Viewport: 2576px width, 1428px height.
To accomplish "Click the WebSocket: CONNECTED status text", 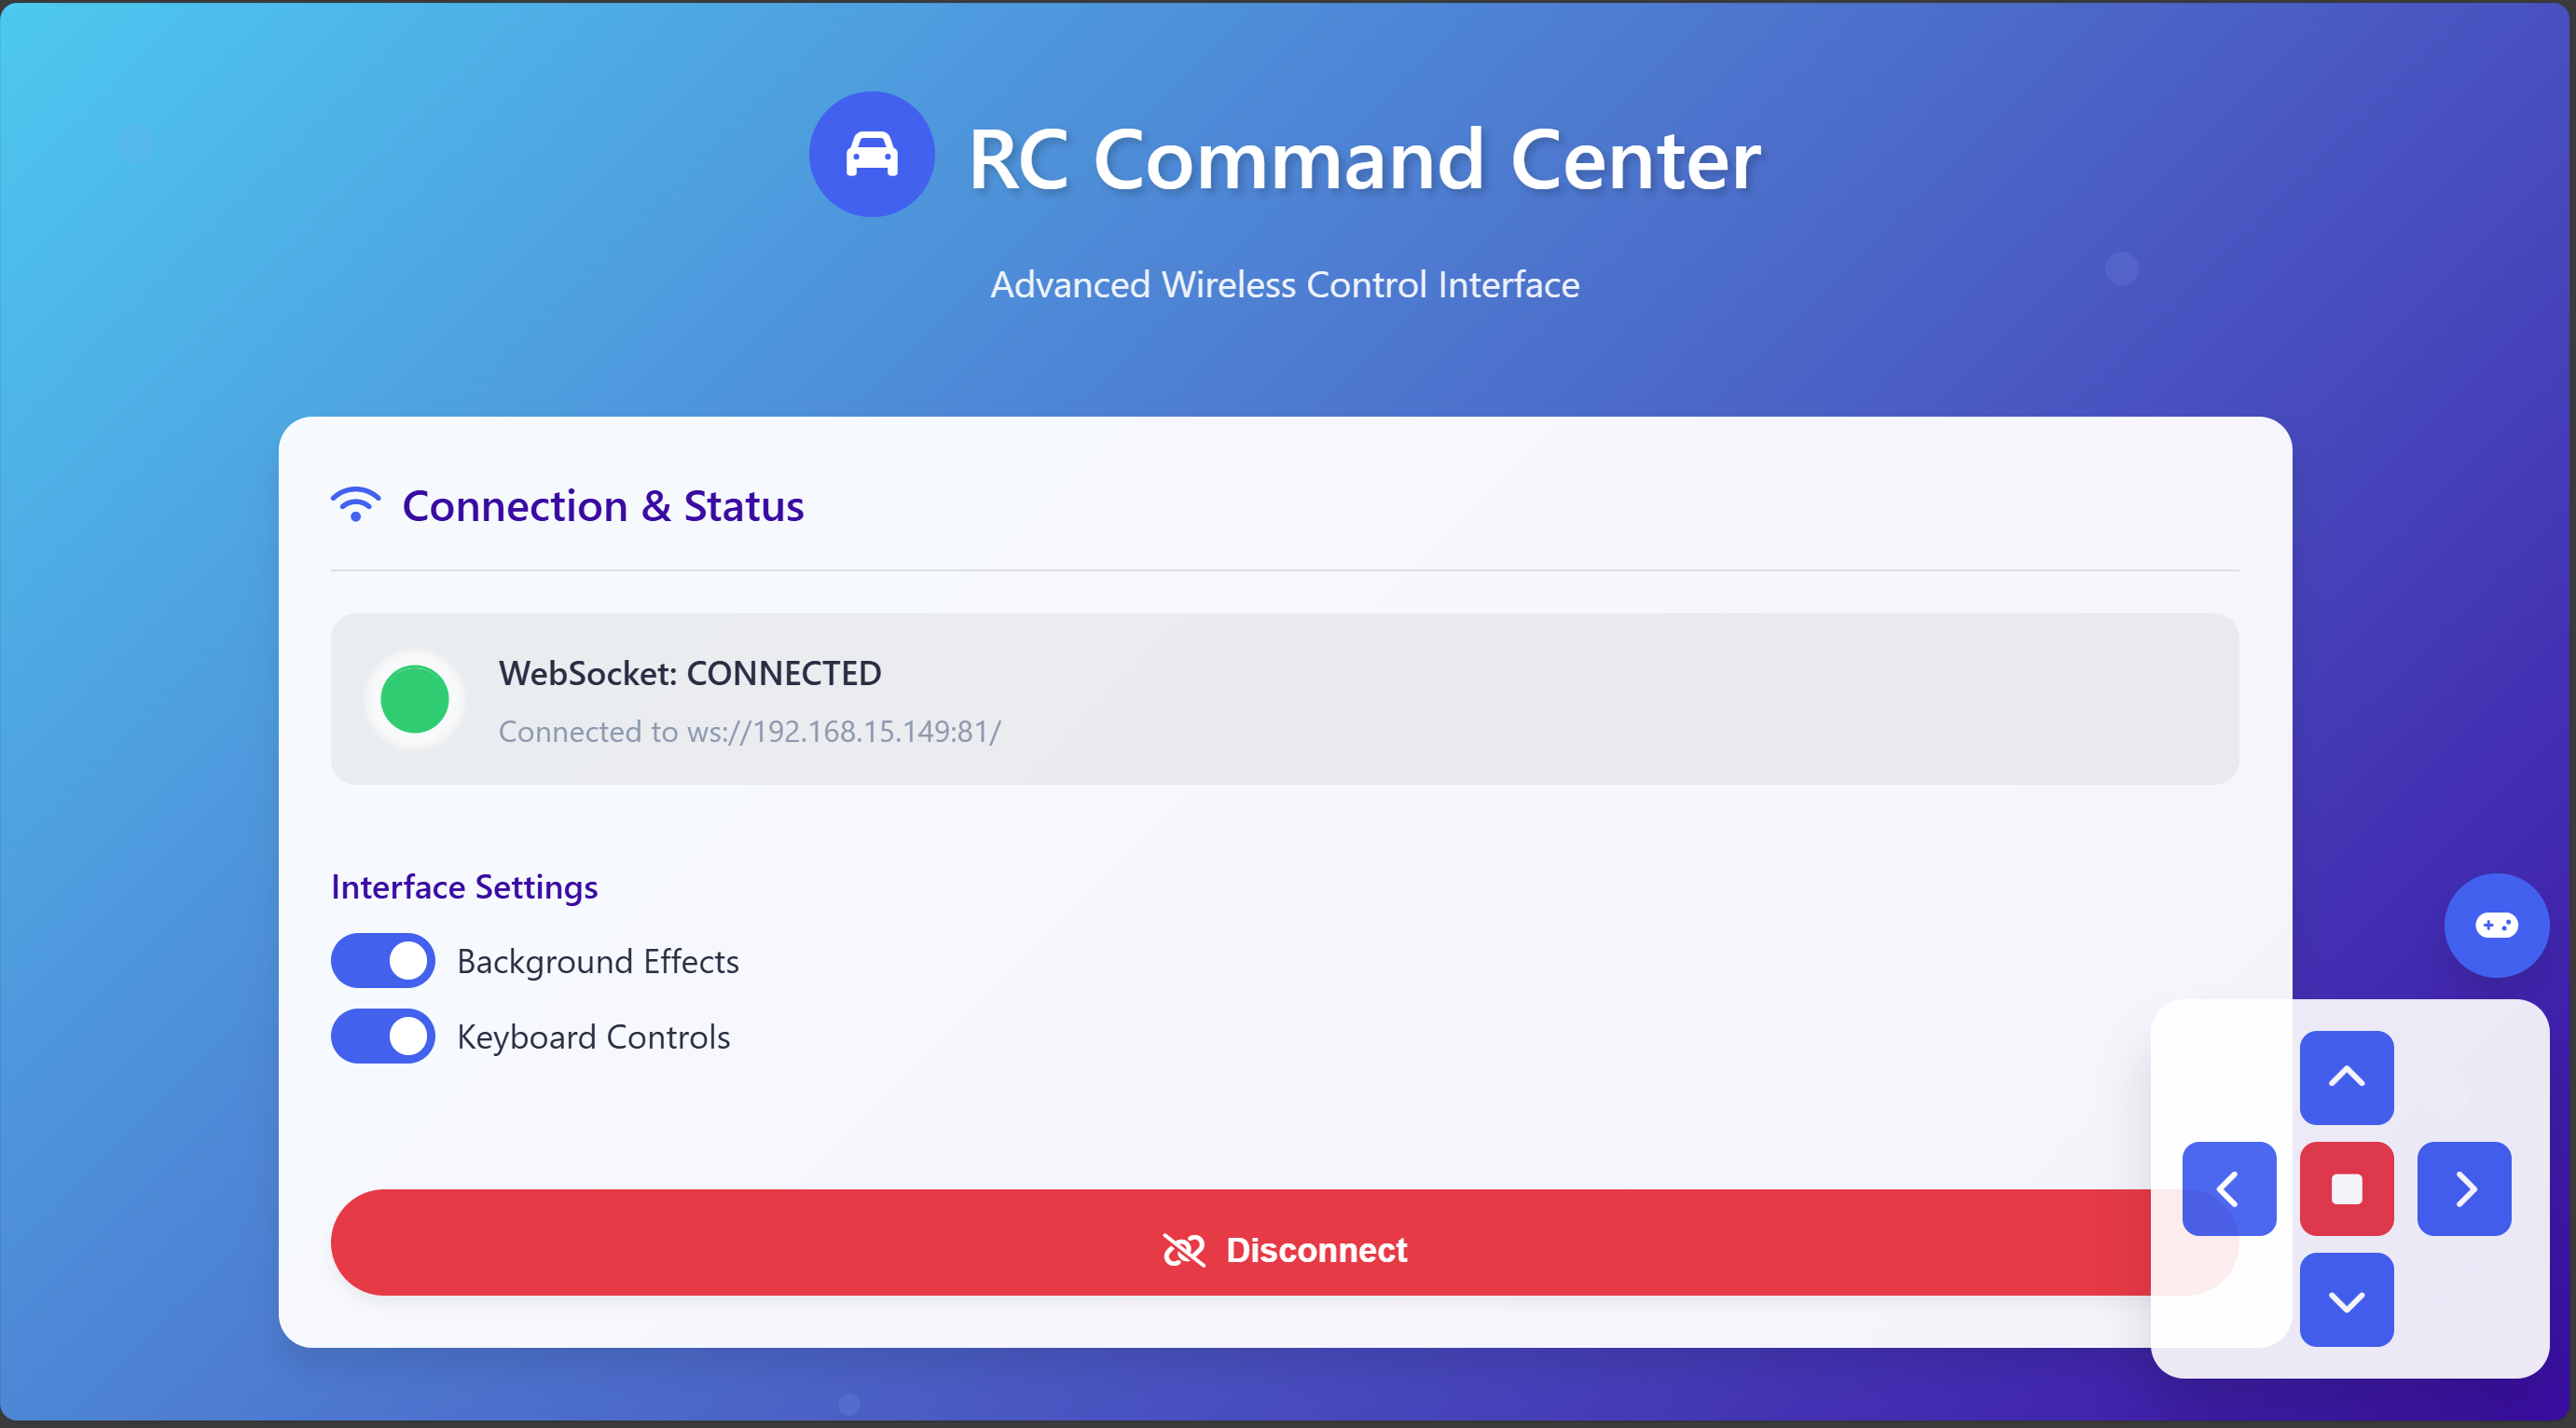I will (689, 673).
